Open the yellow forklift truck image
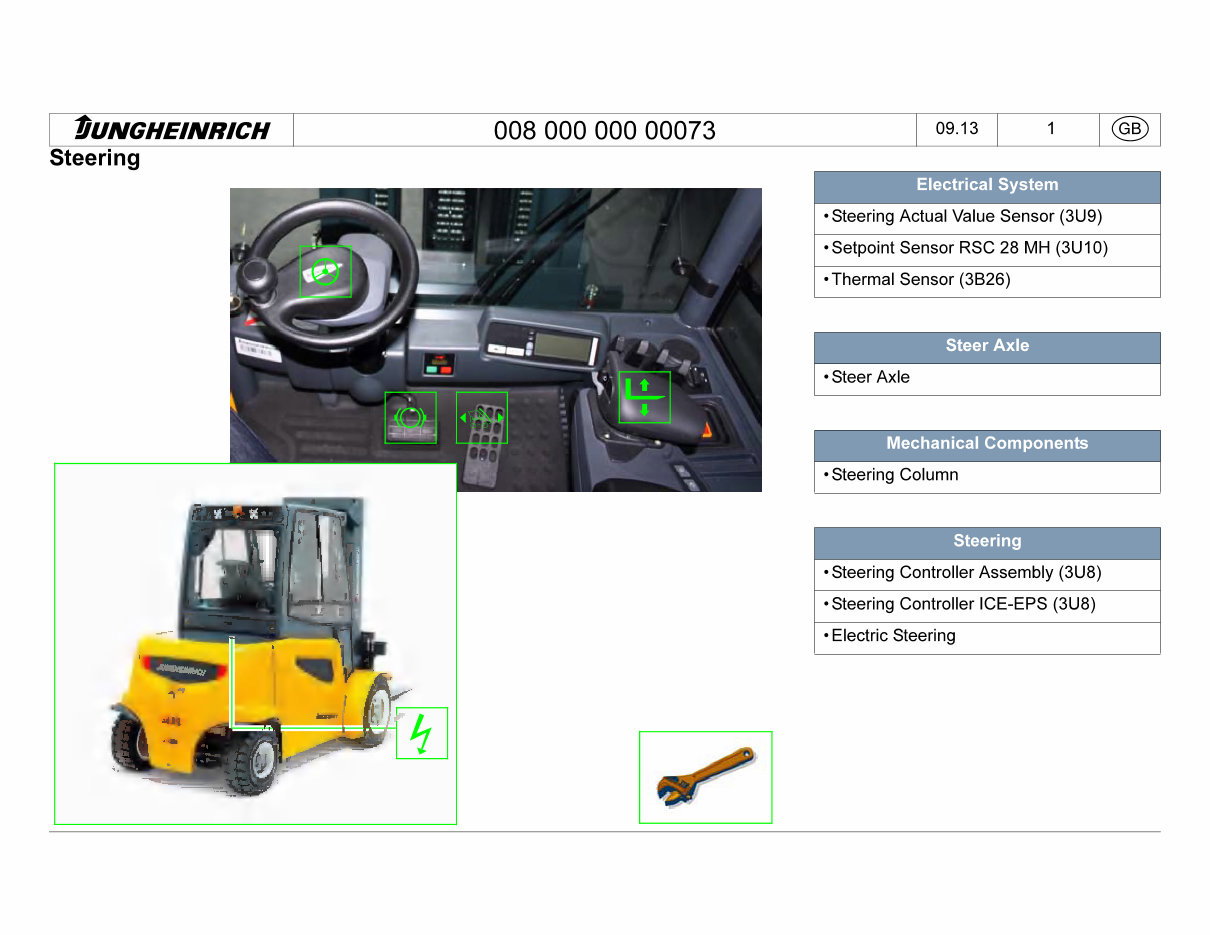Viewport: 1210px width, 935px height. pyautogui.click(x=255, y=644)
